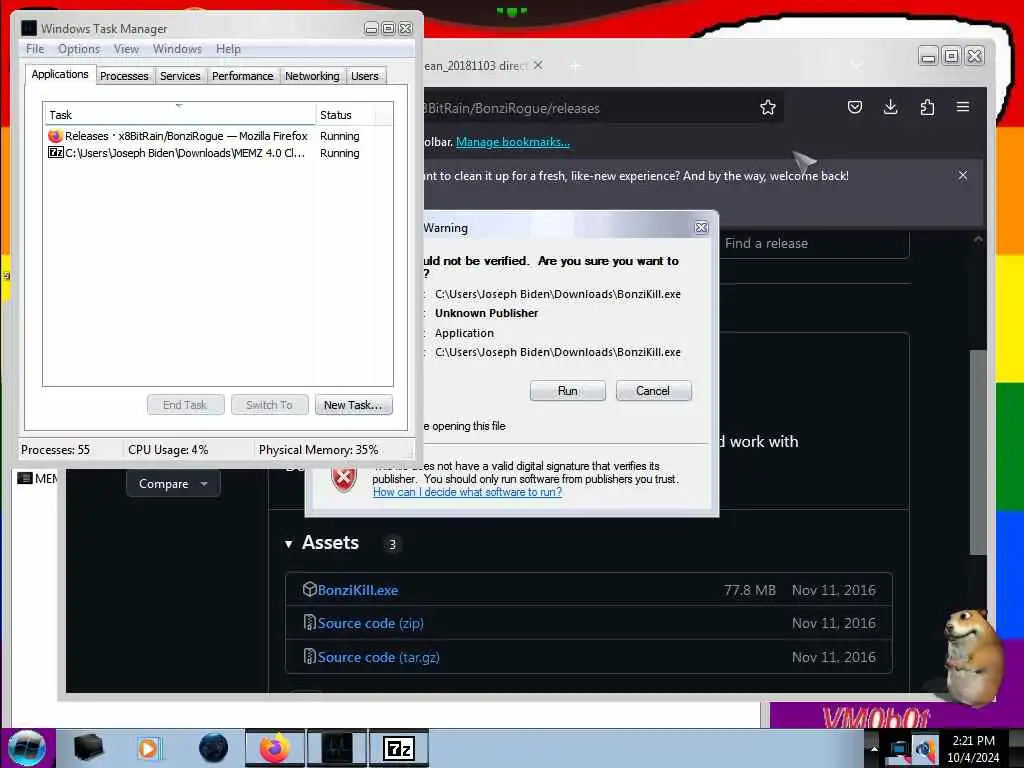Click the tray icon next to the clock
This screenshot has width=1024, height=768.
click(x=924, y=749)
